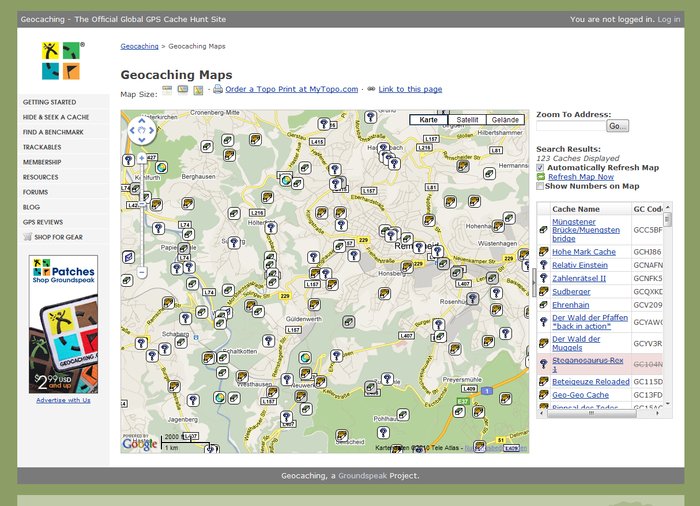This screenshot has width=700, height=506.
Task: Click the chain icon beside Link to this page
Action: (x=371, y=89)
